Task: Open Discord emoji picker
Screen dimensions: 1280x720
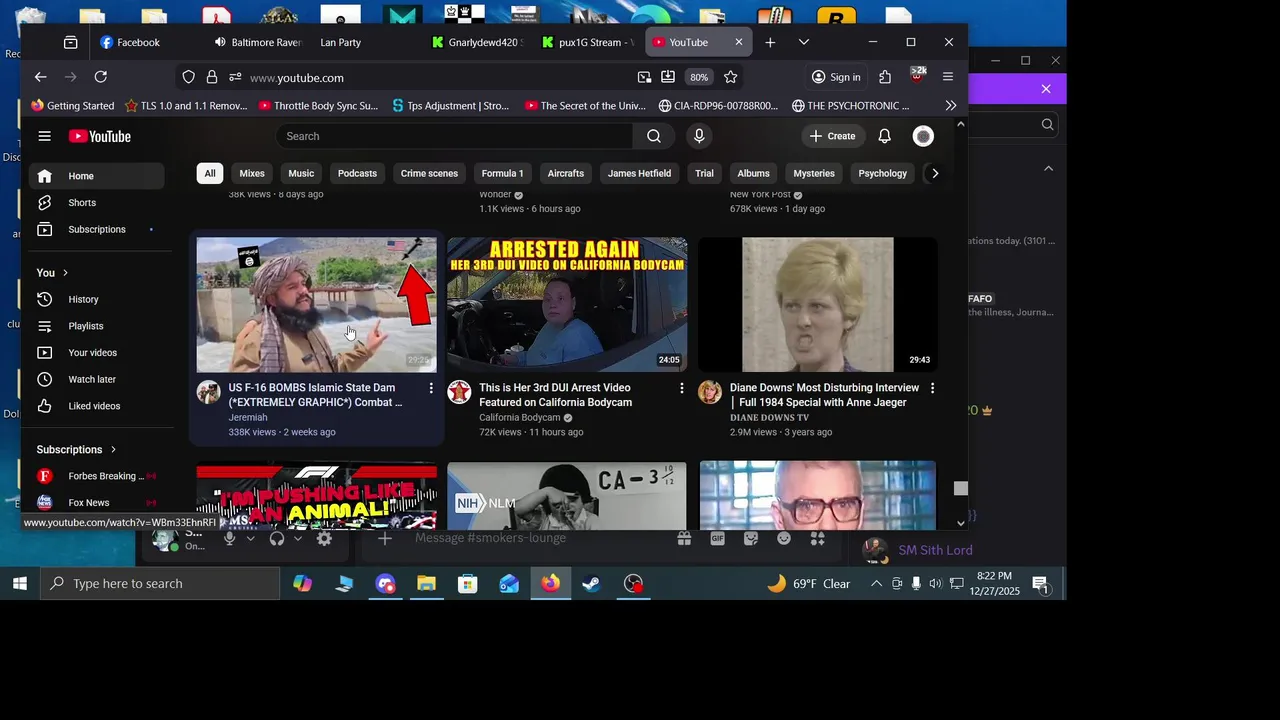Action: [784, 538]
